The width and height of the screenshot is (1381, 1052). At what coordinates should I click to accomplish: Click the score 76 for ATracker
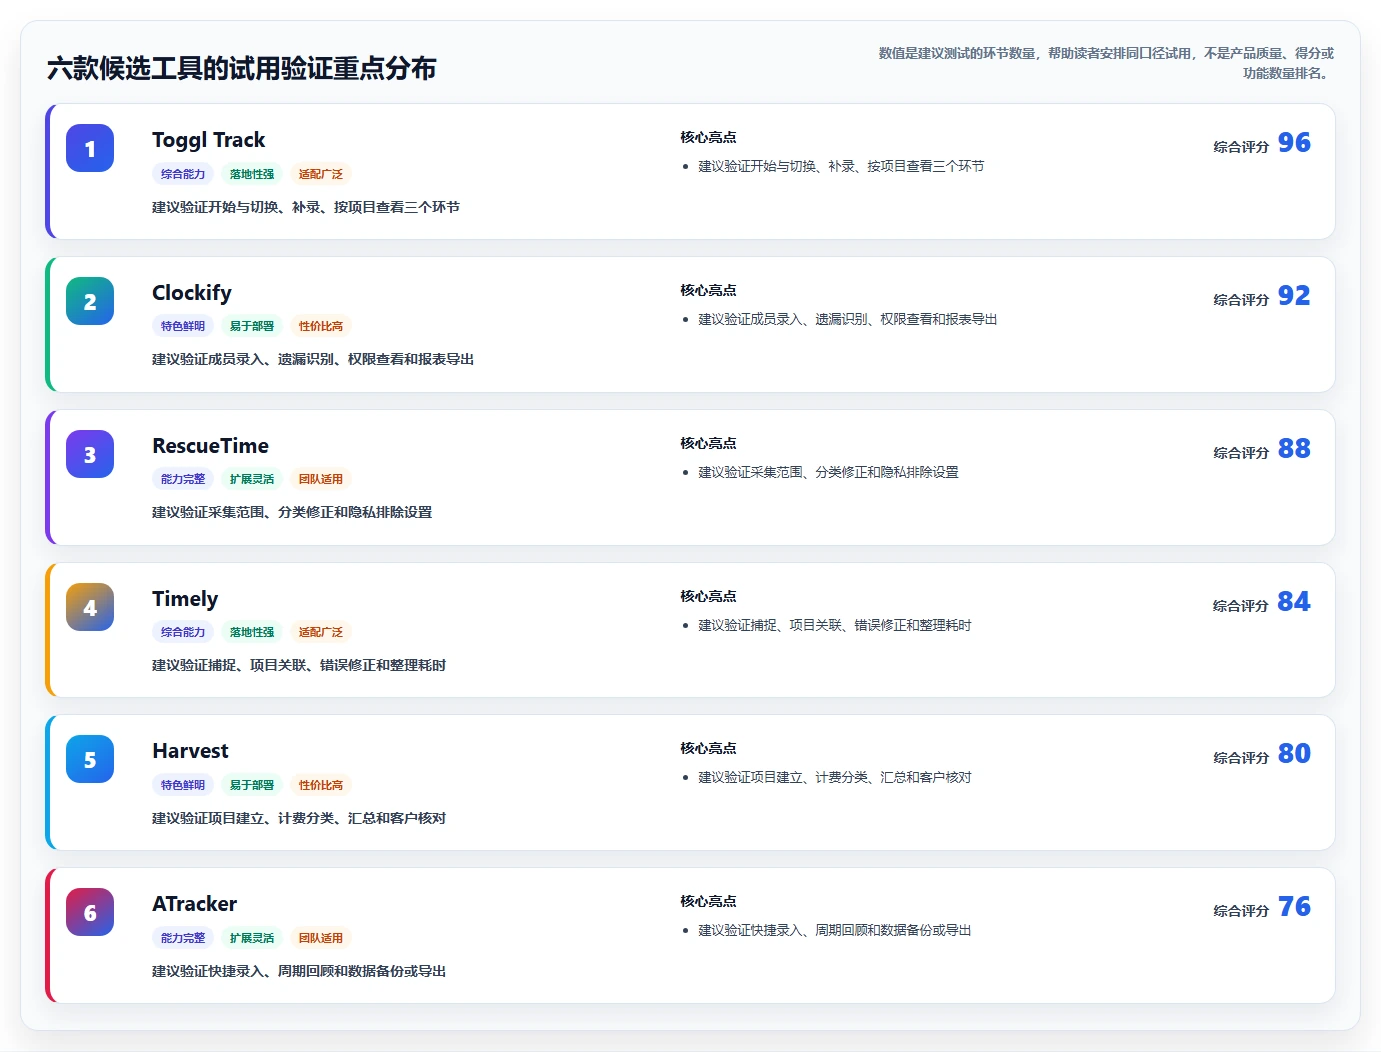tap(1294, 907)
